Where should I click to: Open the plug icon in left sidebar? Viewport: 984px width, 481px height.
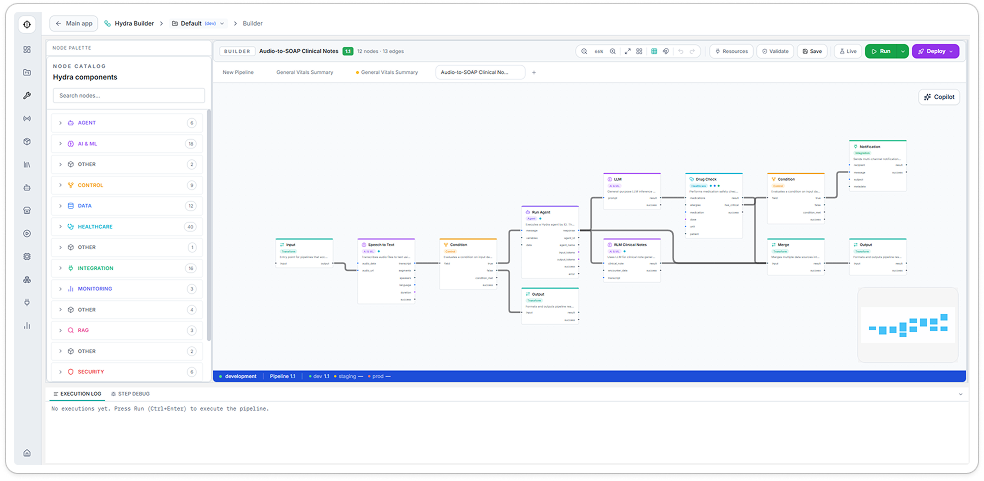click(x=27, y=302)
